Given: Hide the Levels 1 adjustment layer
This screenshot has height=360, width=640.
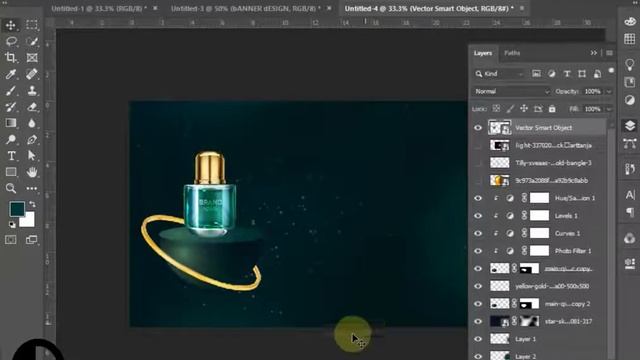Looking at the screenshot, I should click(x=478, y=216).
